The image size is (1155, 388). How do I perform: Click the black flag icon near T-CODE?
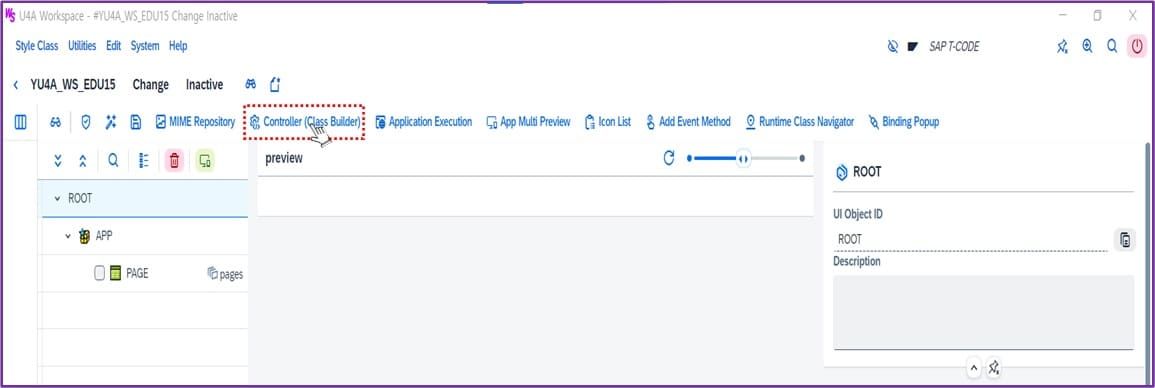point(913,46)
